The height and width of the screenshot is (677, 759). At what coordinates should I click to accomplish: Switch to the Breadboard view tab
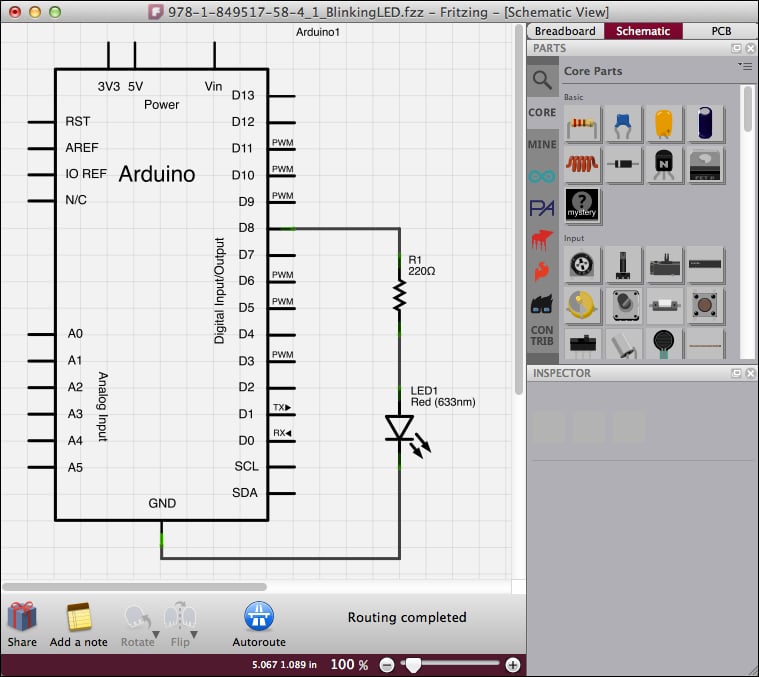(x=565, y=31)
